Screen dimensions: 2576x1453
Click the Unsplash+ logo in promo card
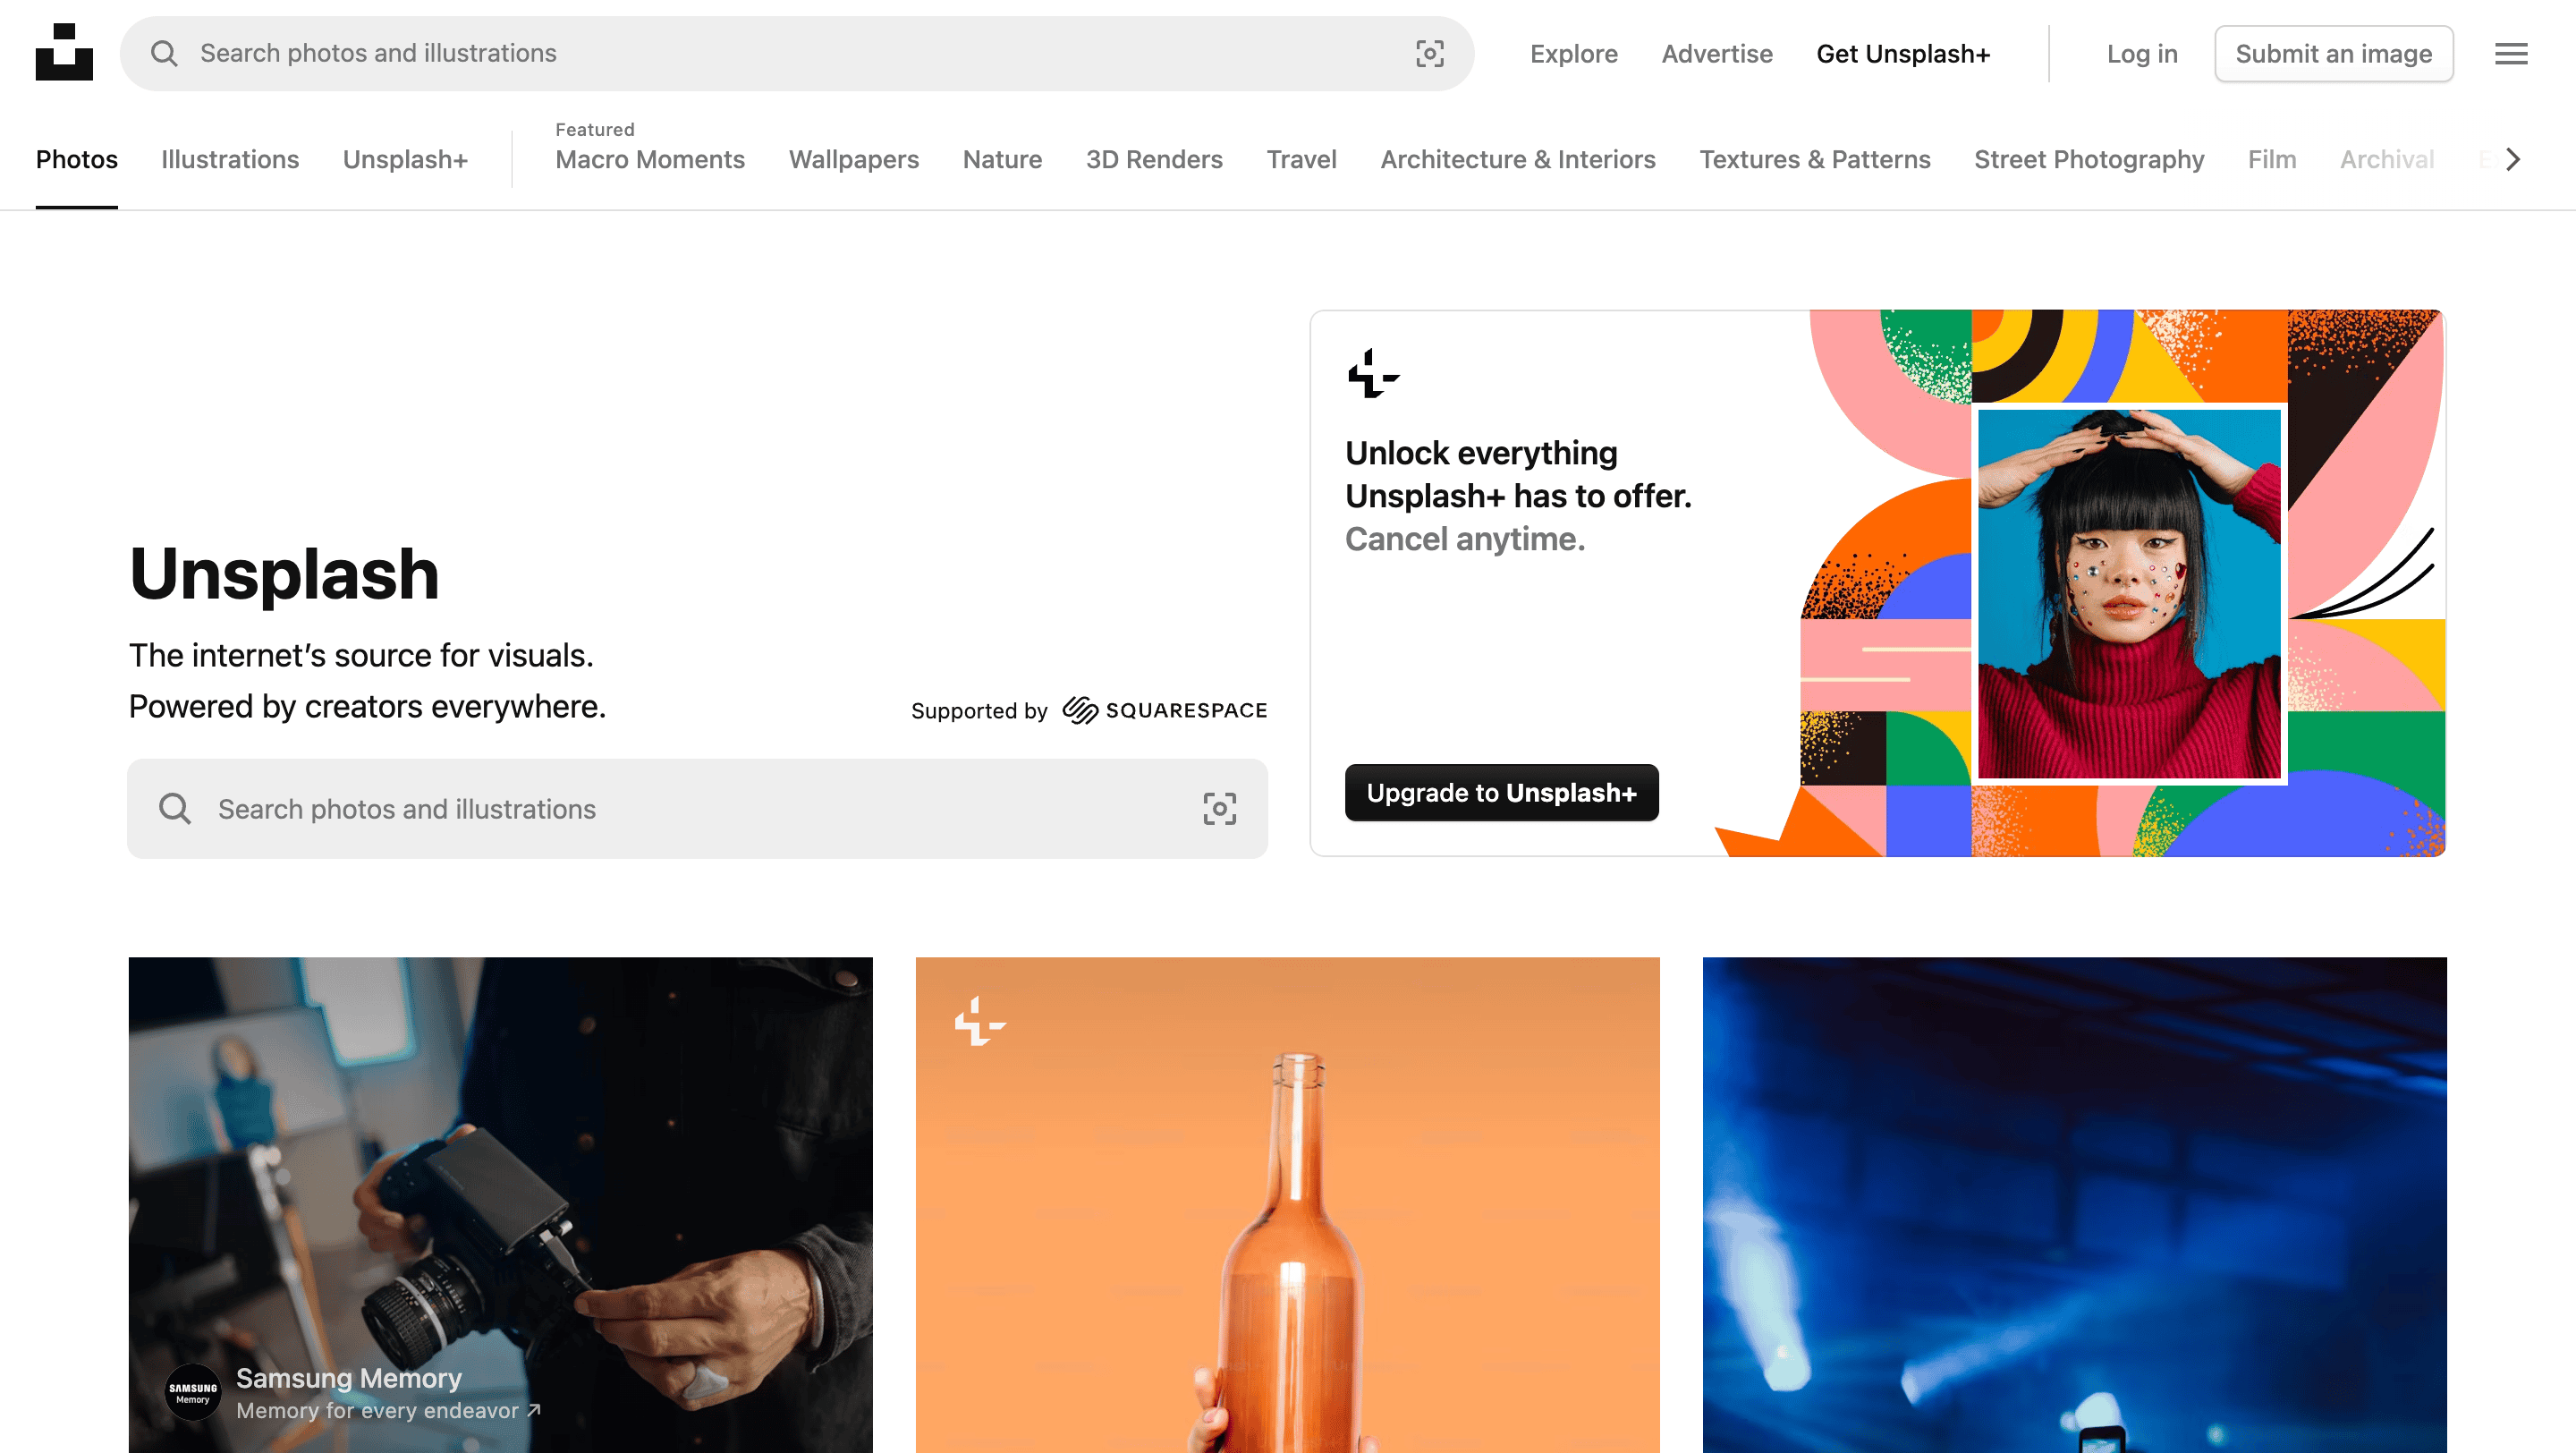1372,374
